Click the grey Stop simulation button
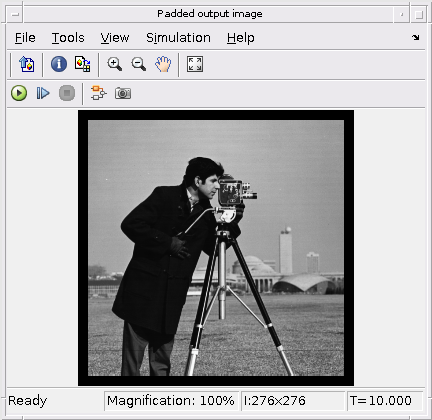The height and width of the screenshot is (420, 432). (x=67, y=93)
